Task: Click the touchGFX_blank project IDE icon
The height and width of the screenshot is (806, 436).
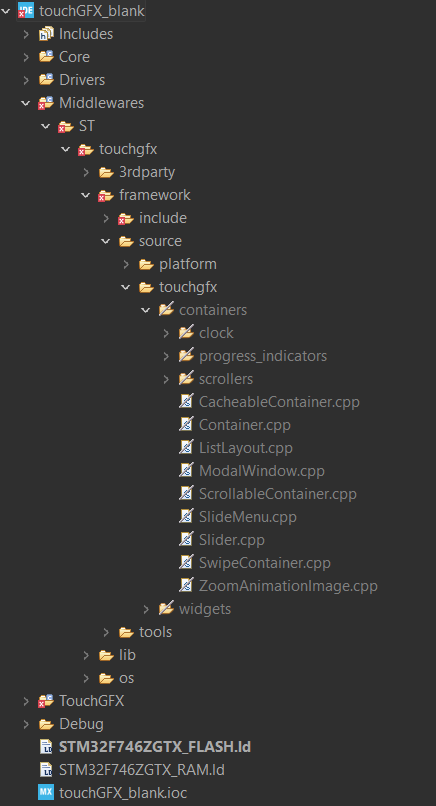Action: 26,10
